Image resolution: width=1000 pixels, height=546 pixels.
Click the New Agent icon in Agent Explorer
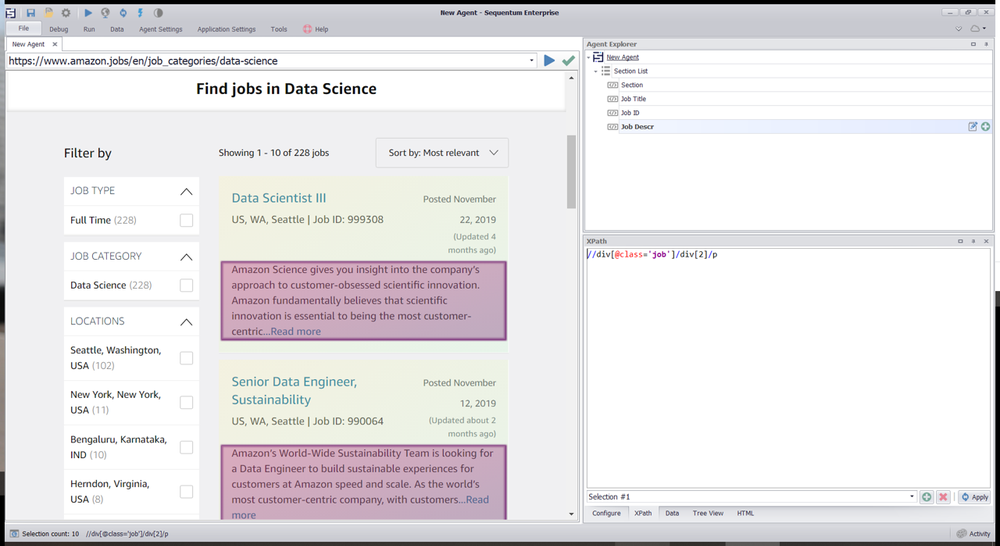(x=598, y=57)
